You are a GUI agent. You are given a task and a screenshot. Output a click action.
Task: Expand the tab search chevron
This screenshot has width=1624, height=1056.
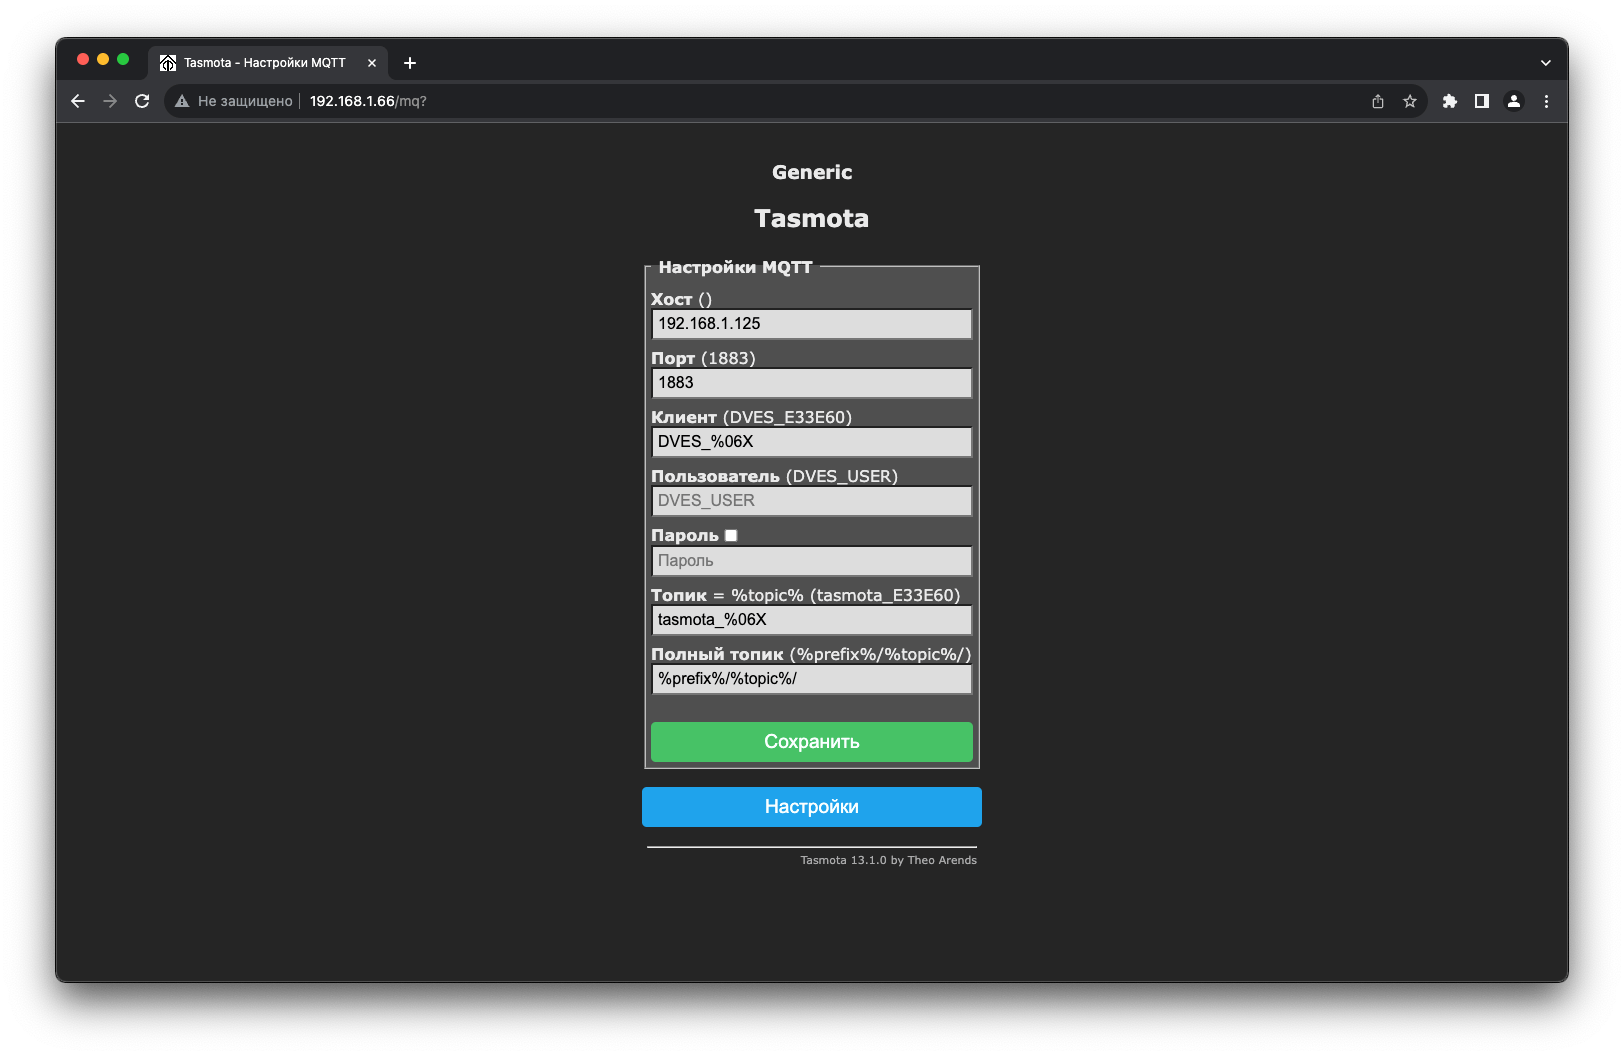pos(1546,63)
